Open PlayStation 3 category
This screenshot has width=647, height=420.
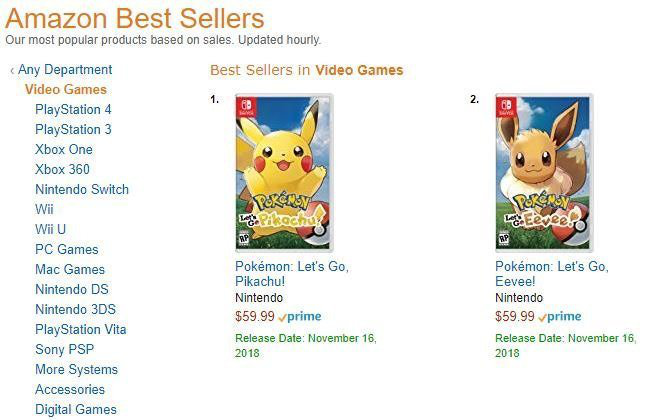pyautogui.click(x=73, y=130)
